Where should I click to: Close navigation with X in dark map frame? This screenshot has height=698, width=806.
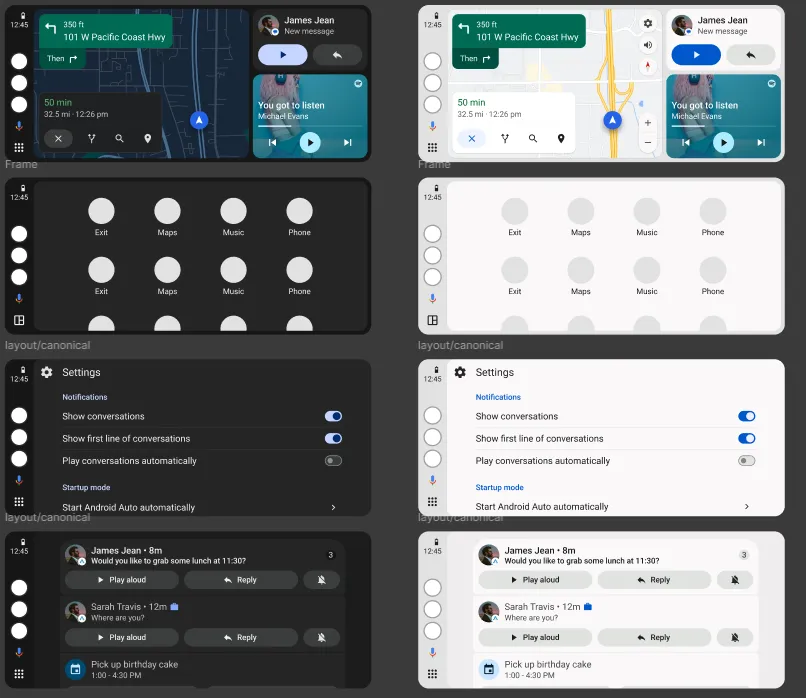pos(58,138)
